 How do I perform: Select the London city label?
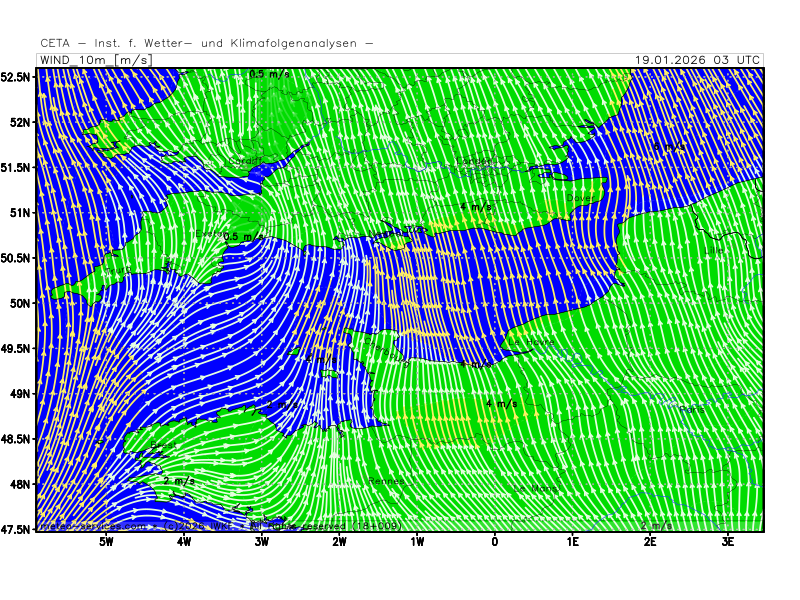(474, 161)
